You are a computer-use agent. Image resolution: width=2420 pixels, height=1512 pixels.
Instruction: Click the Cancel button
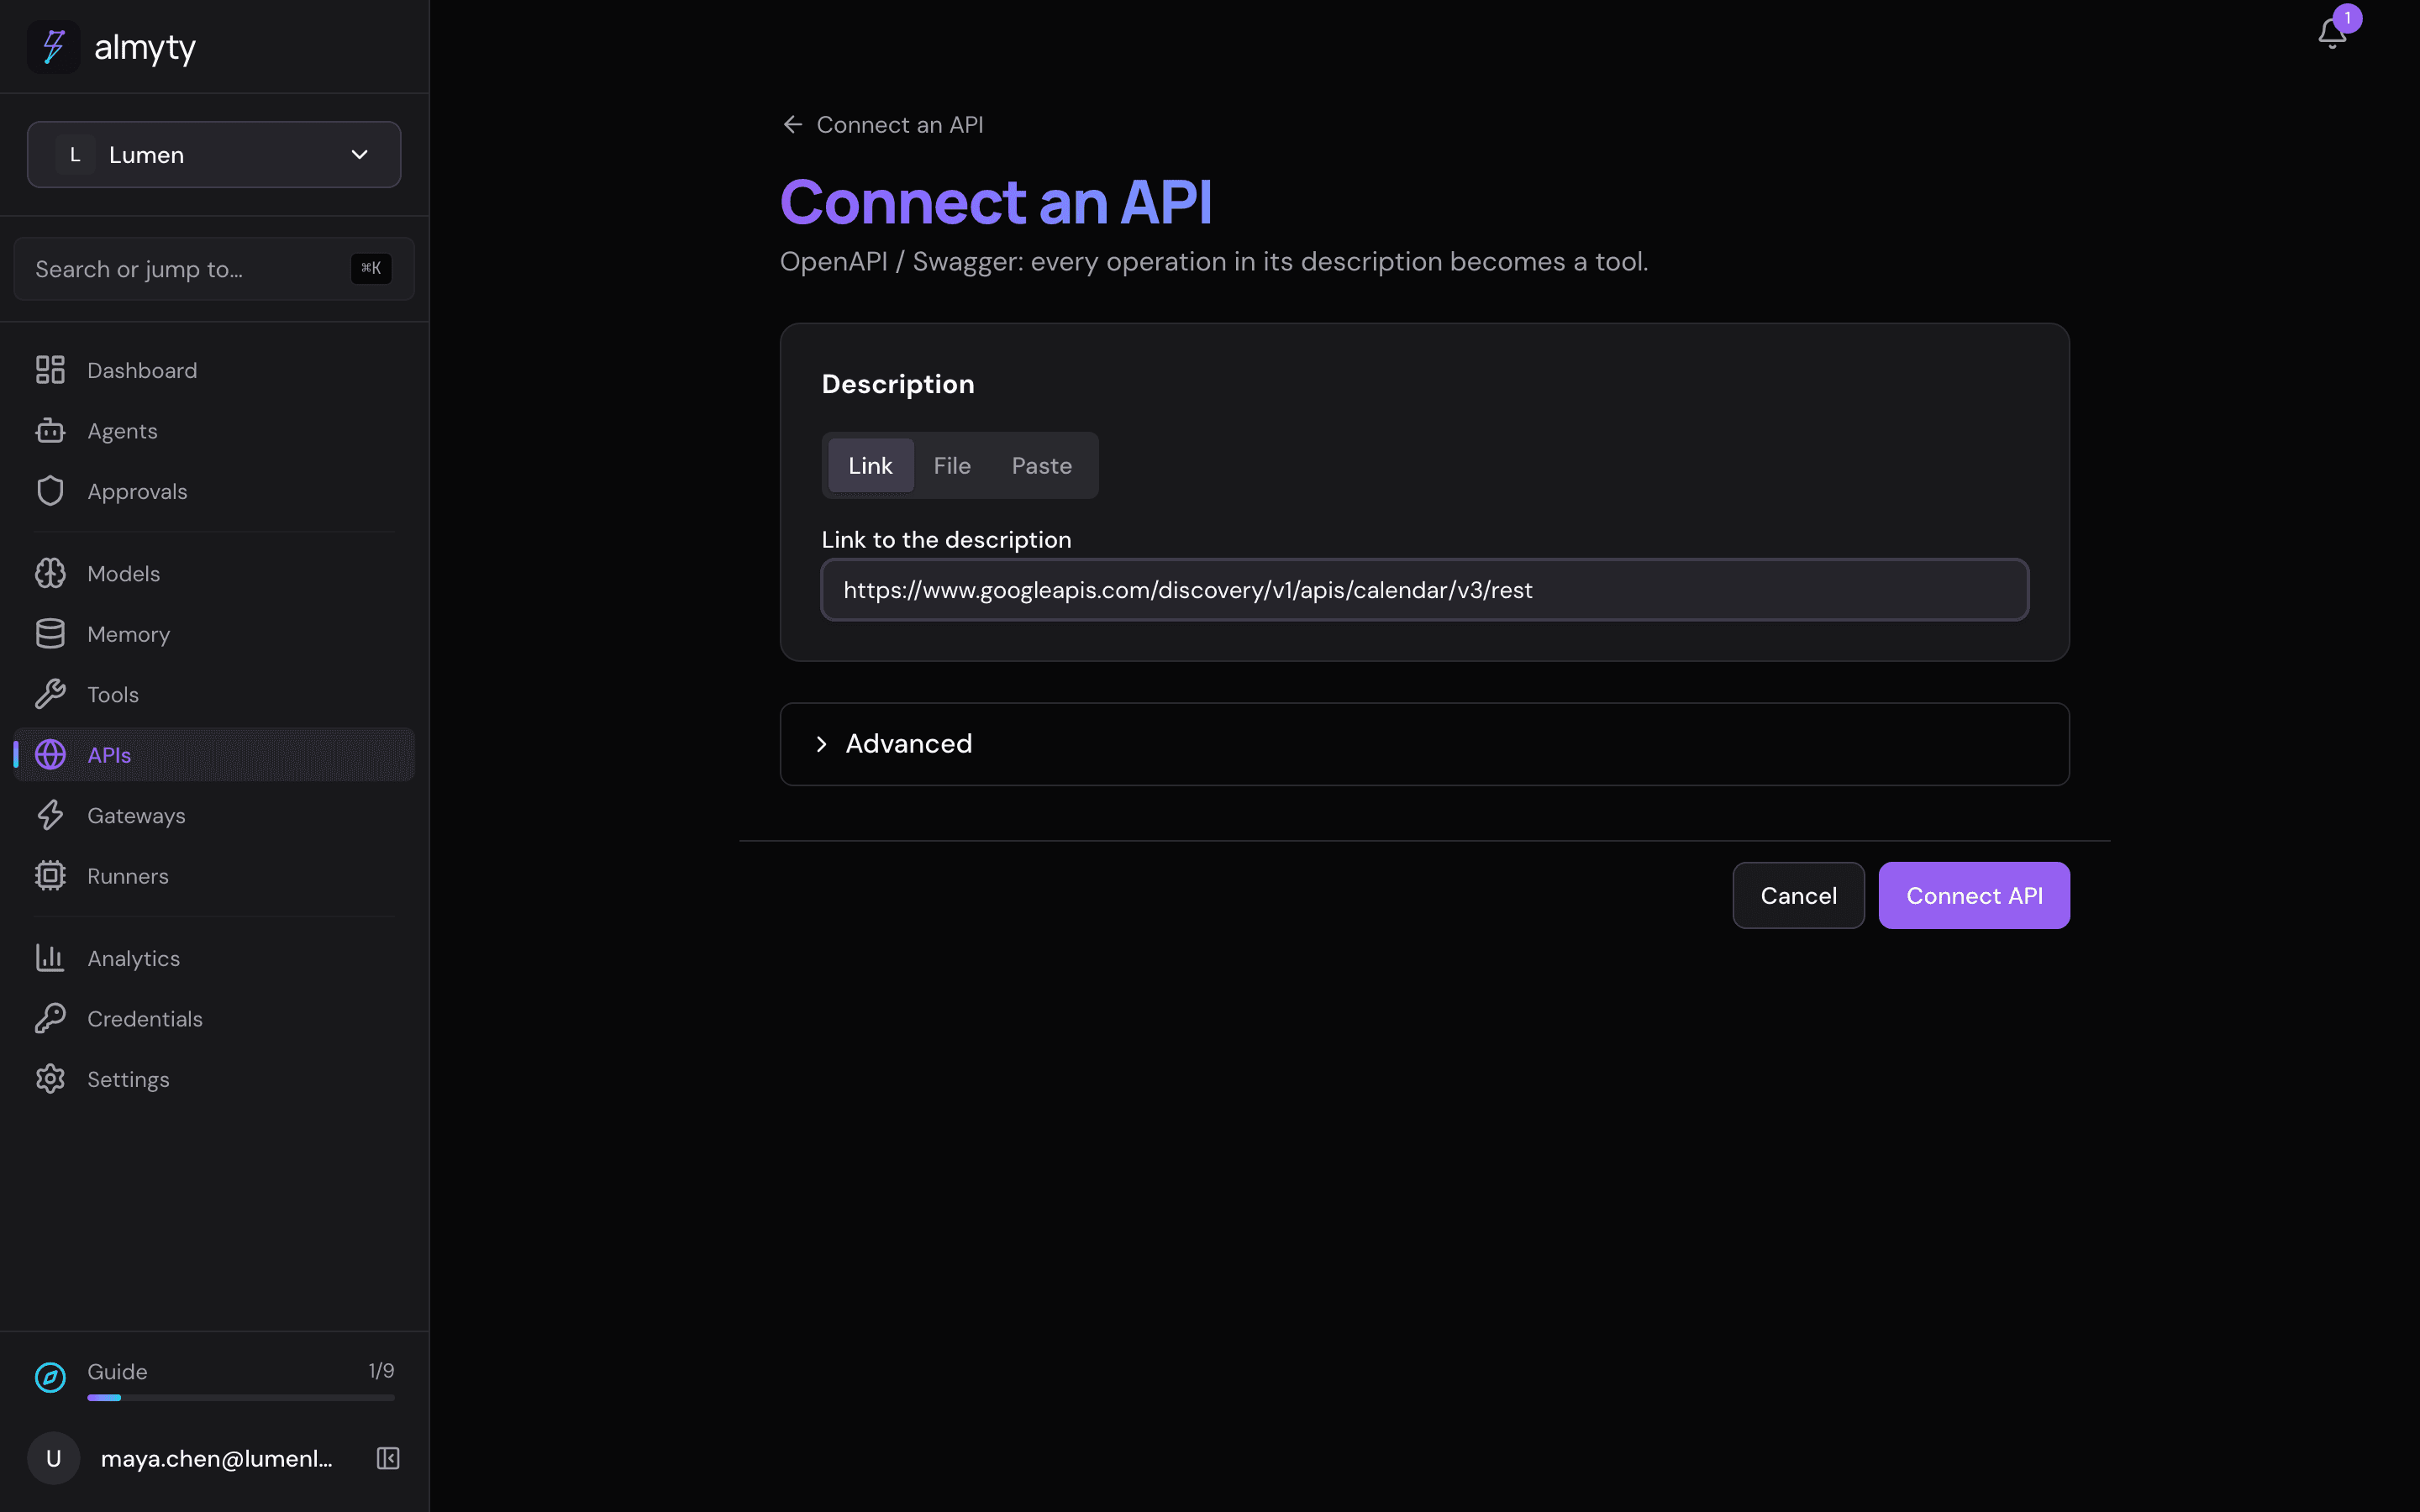(1798, 895)
